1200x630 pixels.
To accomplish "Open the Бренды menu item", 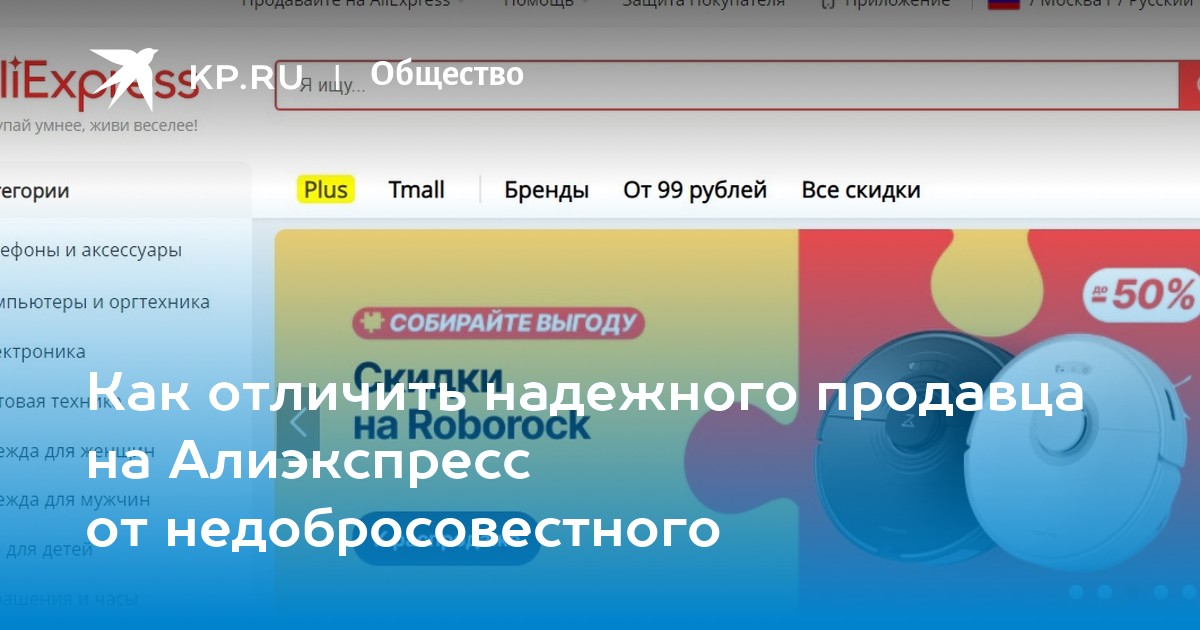I will [x=546, y=190].
